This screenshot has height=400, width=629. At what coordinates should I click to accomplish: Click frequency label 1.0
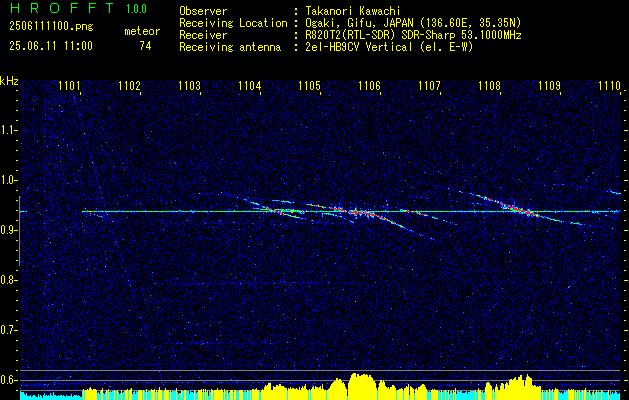(x=7, y=180)
